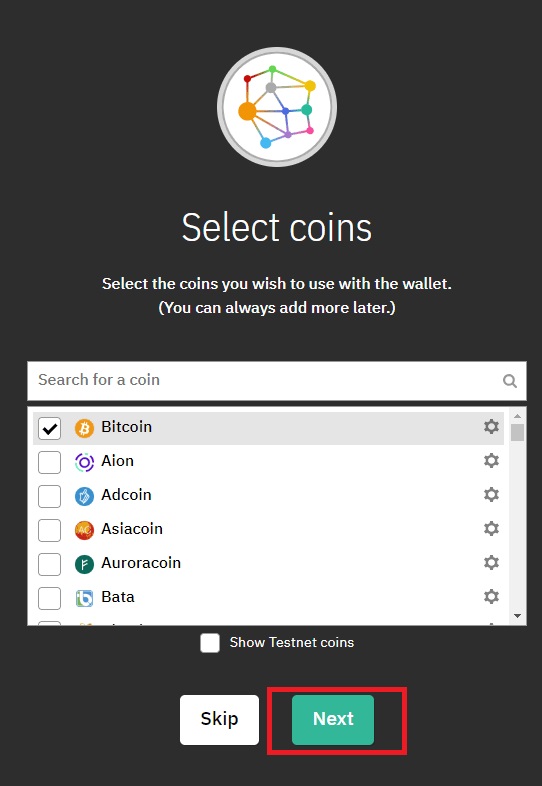Select the Adcoin list row
The width and height of the screenshot is (542, 786).
268,495
